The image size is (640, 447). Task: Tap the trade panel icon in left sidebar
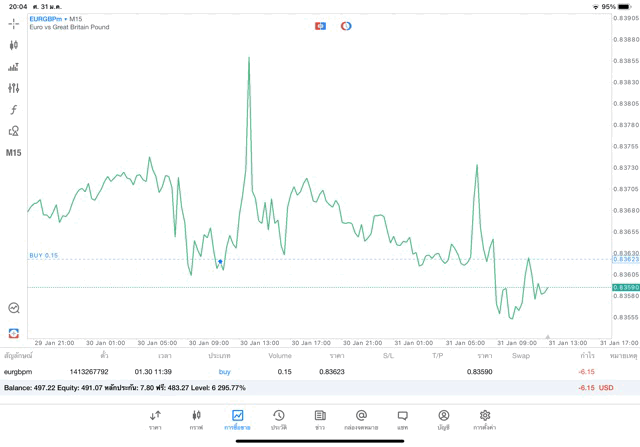click(14, 333)
